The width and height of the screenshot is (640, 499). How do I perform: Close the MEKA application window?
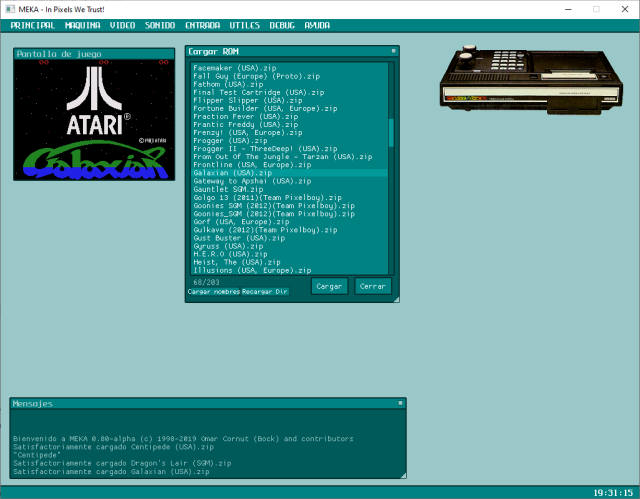click(625, 9)
